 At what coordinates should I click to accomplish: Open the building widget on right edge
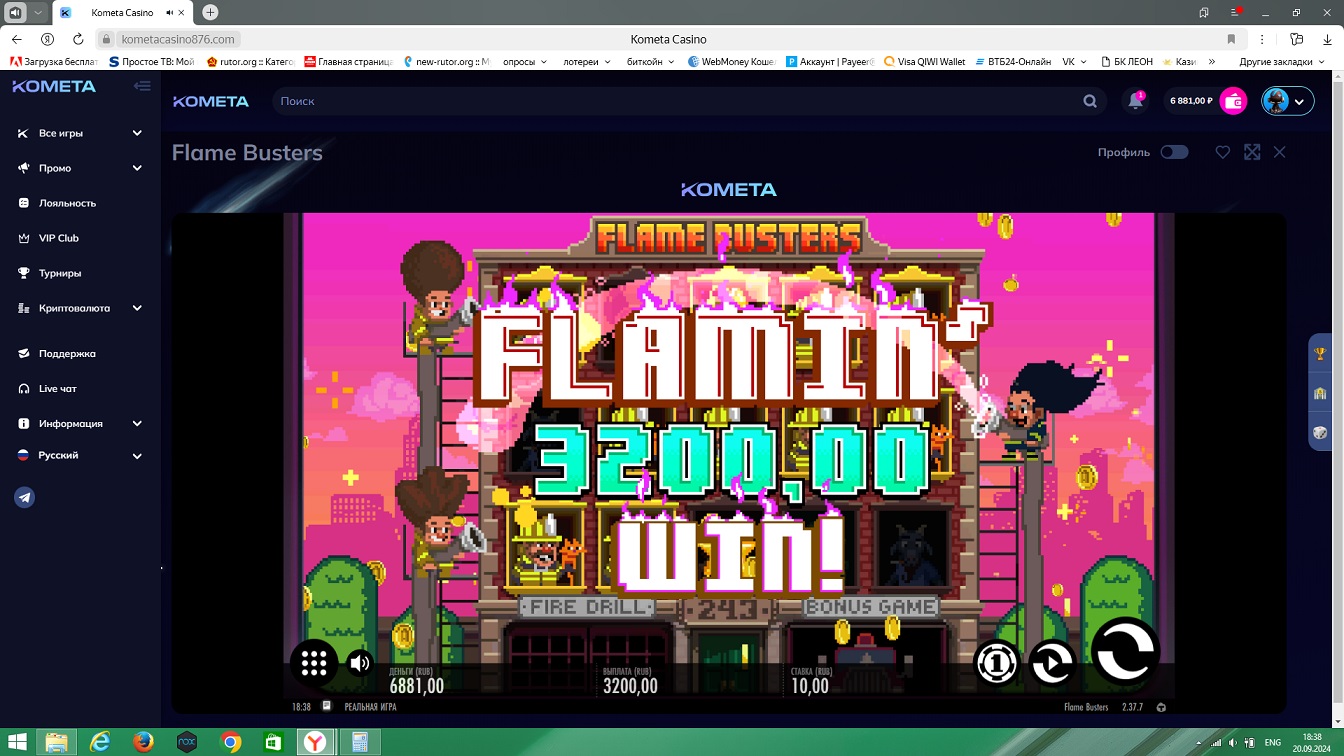1320,393
